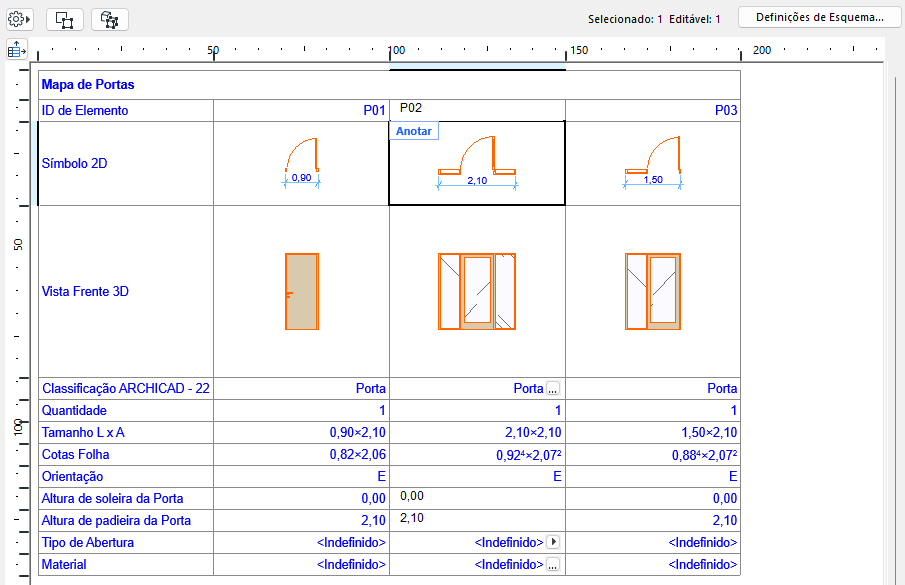The height and width of the screenshot is (585, 905).
Task: Select the P03 door front view image
Action: (x=653, y=291)
